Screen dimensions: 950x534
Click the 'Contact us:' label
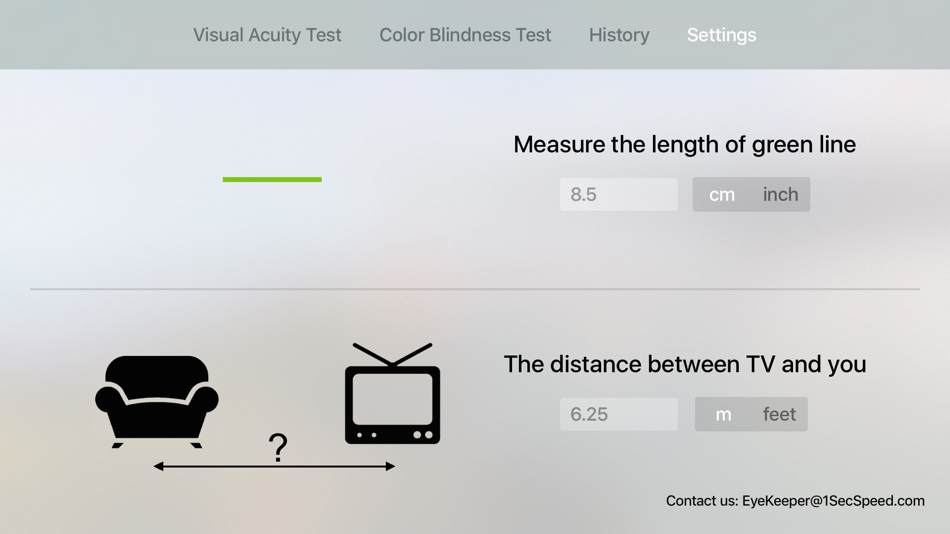pyautogui.click(x=702, y=501)
